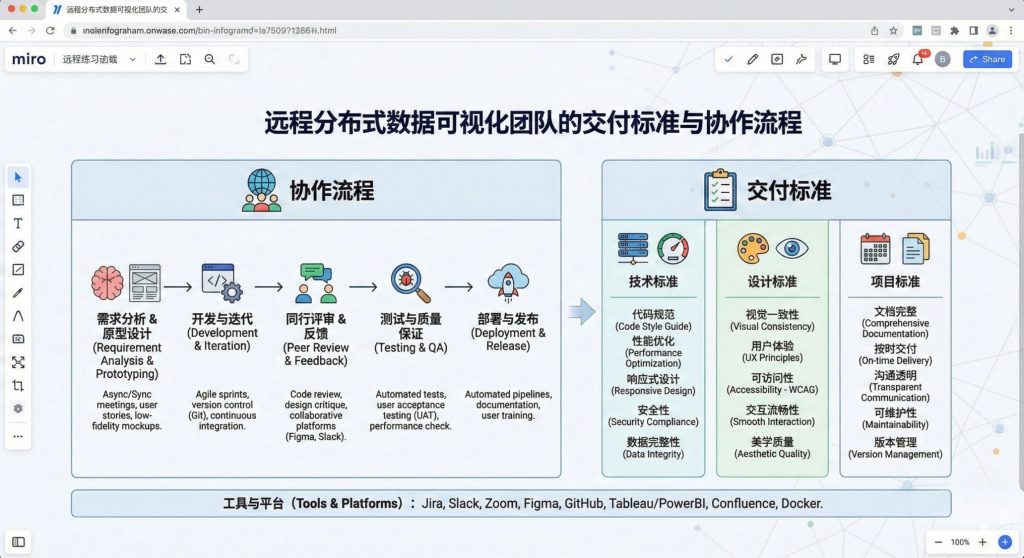Screen dimensions: 1024x558
Task: Click the 可访问性 (Accessibility - WCAG) text
Action: pyautogui.click(x=772, y=384)
